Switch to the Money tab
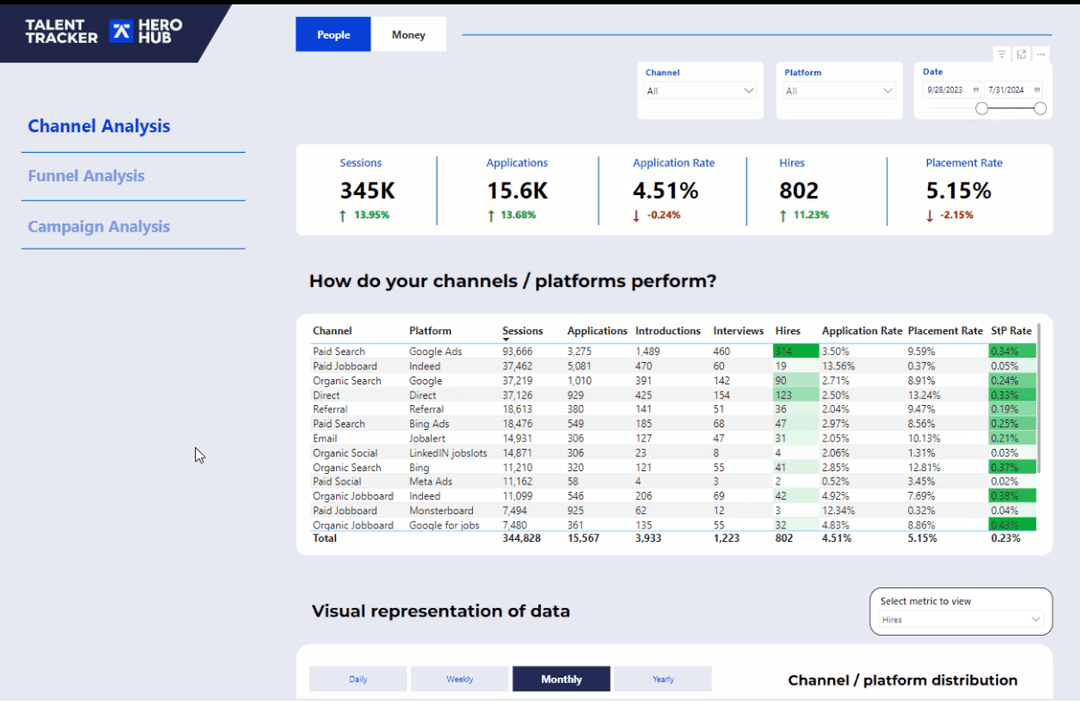Image resolution: width=1080 pixels, height=701 pixels. coord(408,35)
